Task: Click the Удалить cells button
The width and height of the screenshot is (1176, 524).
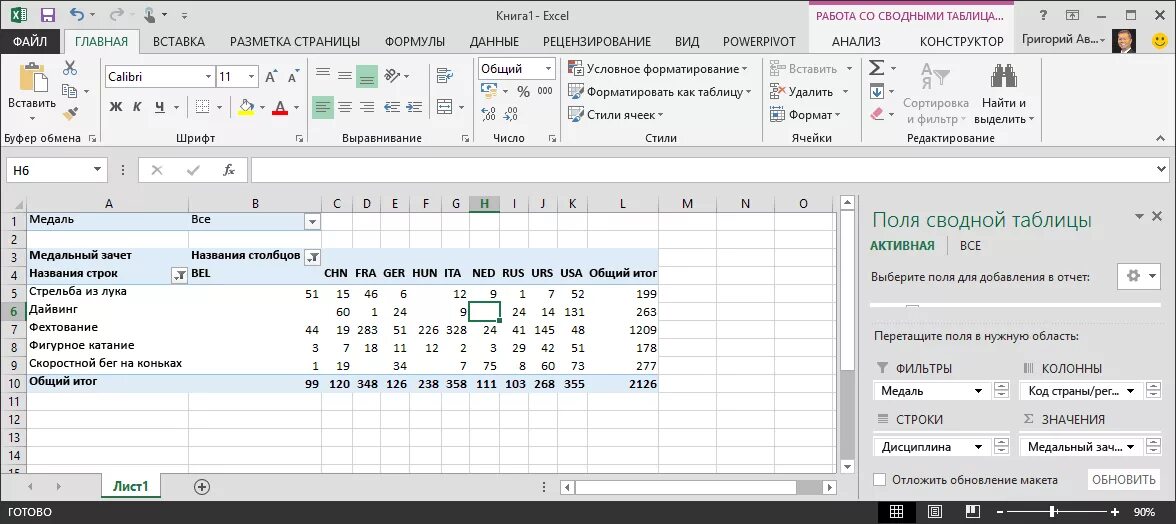Action: [x=809, y=91]
